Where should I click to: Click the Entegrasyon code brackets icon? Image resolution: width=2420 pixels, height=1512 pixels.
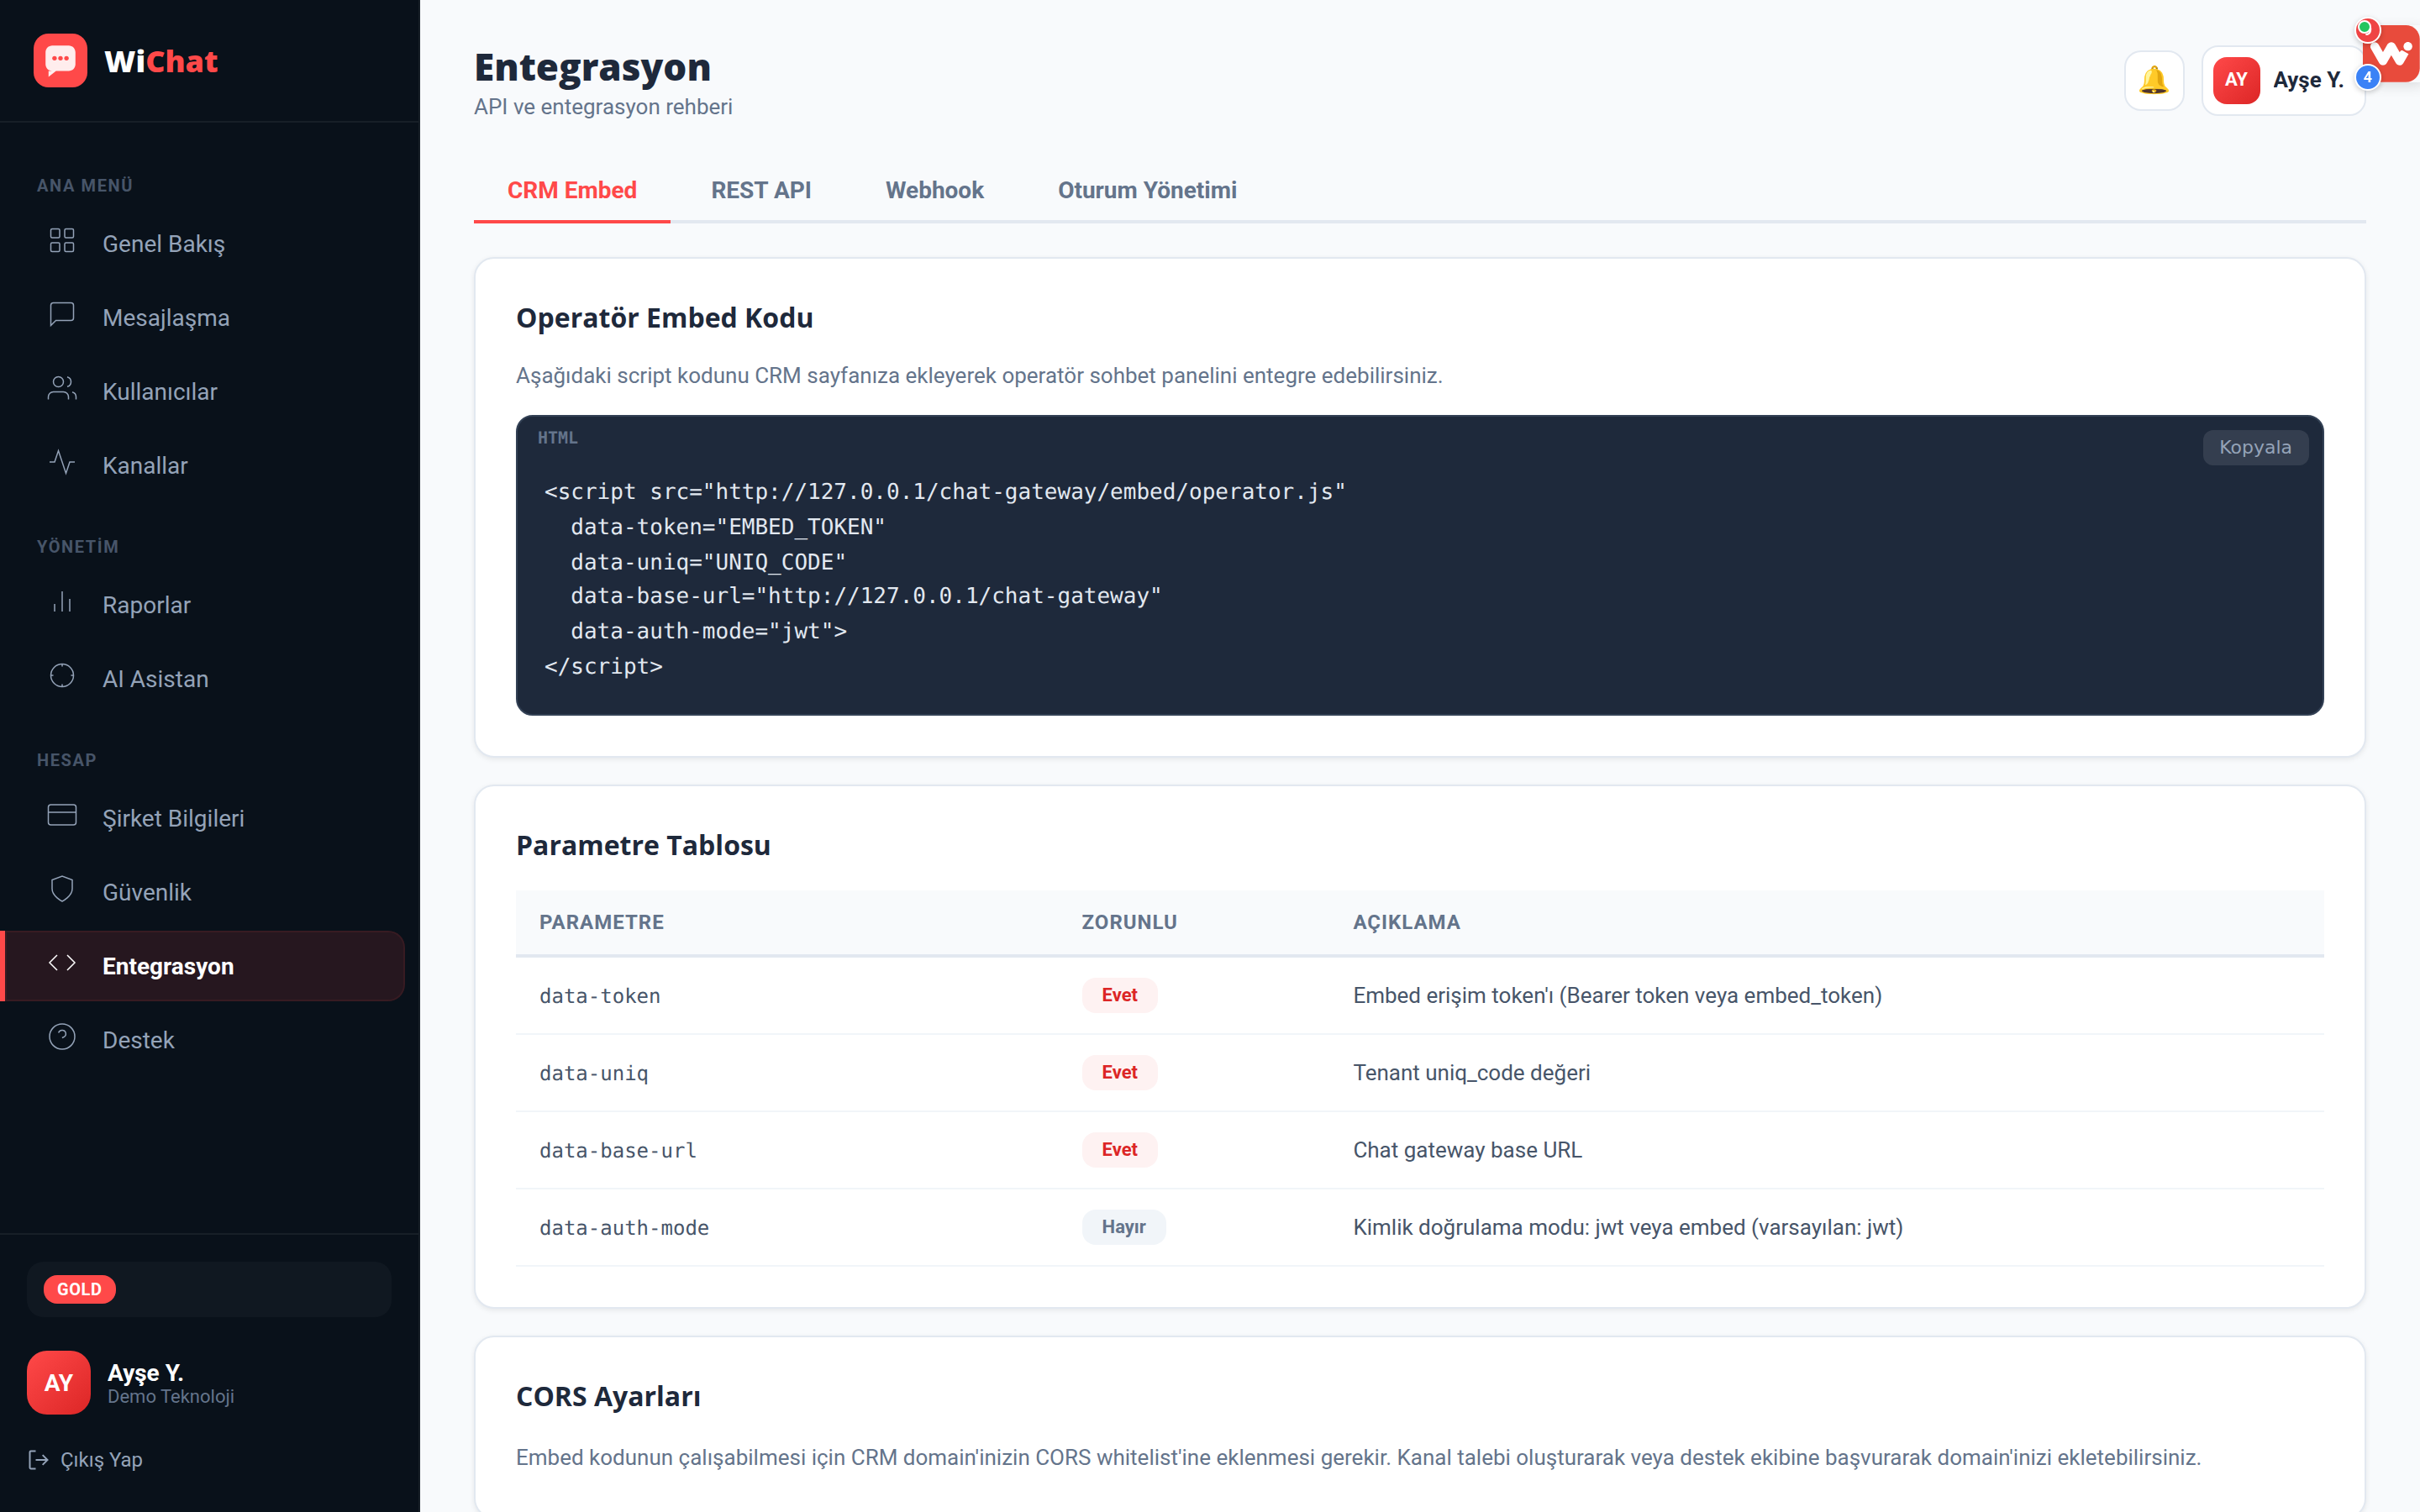point(62,963)
